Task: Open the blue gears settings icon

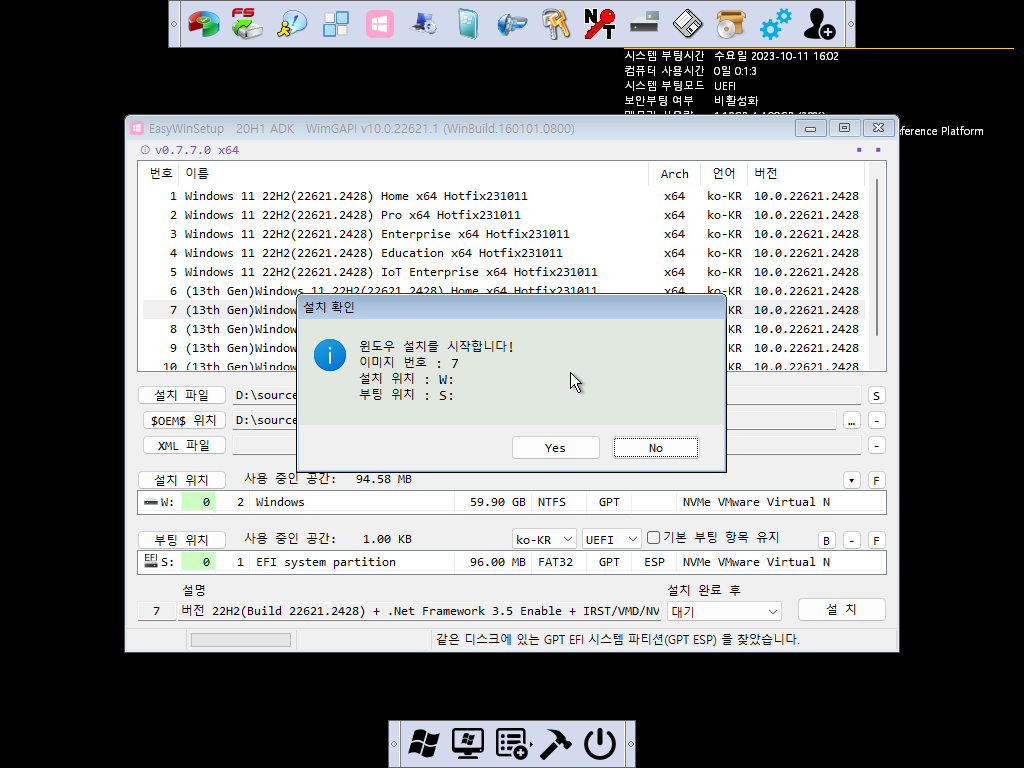Action: 775,24
